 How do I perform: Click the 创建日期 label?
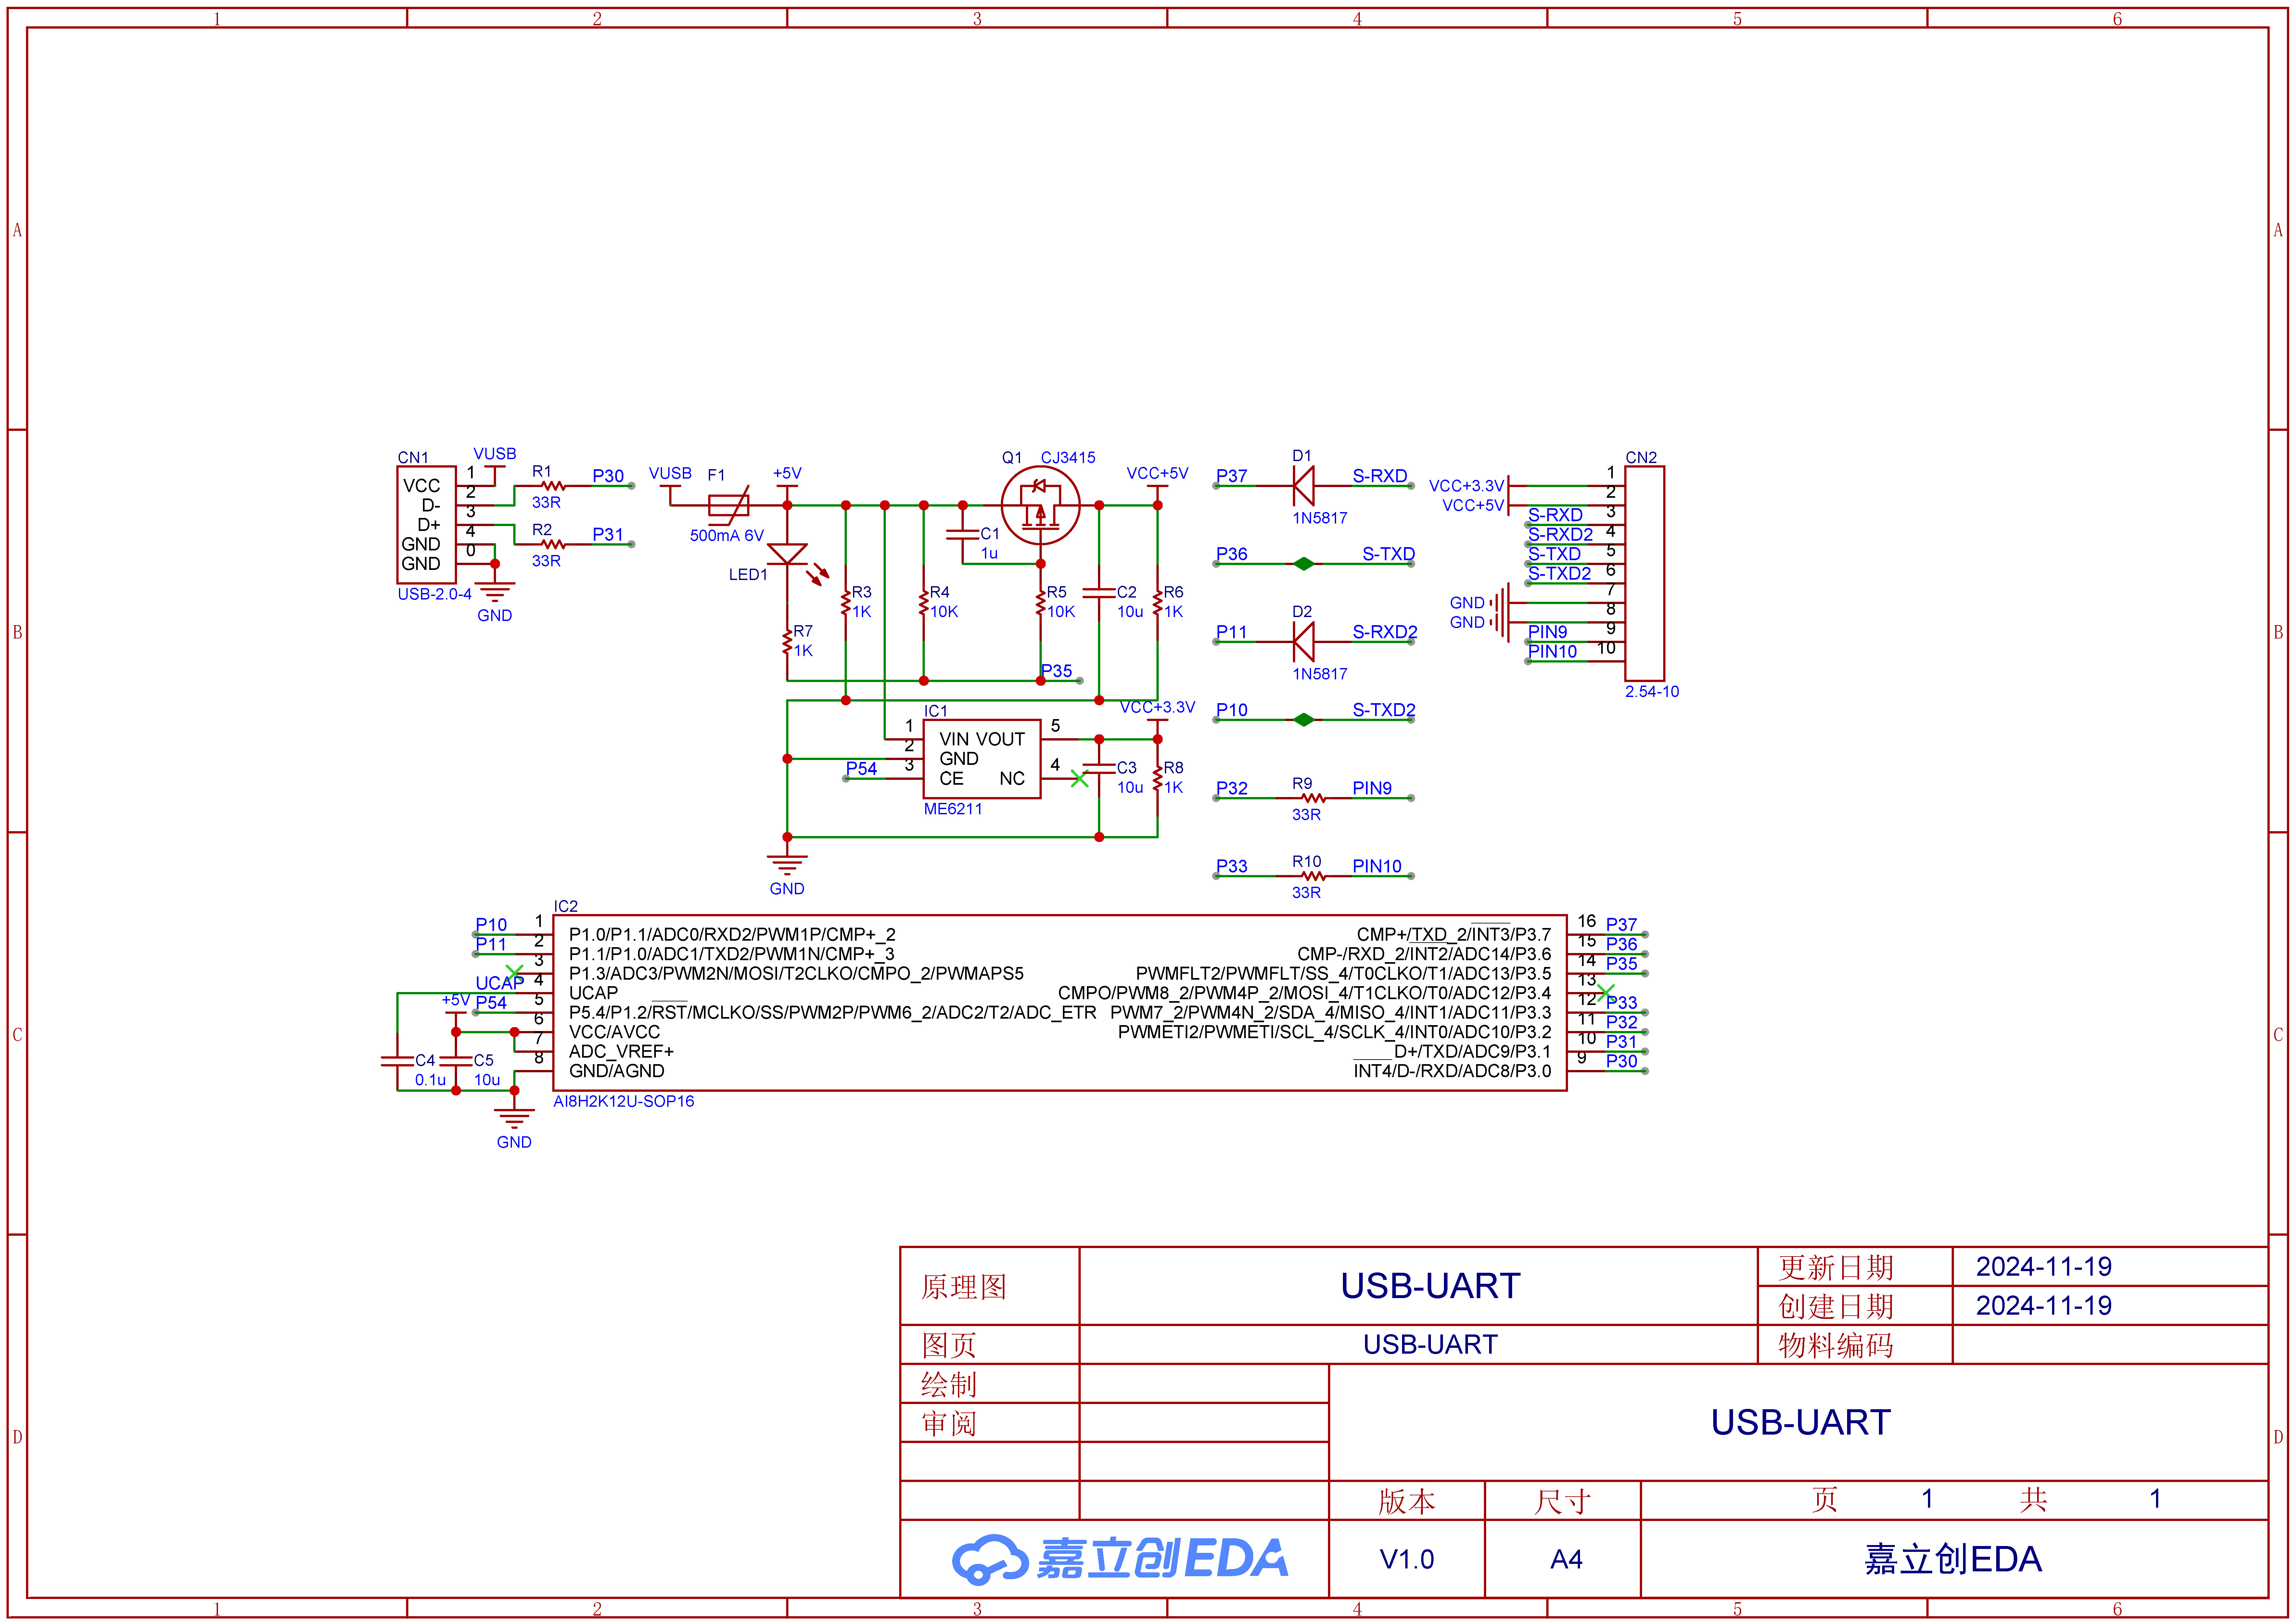(x=1836, y=1307)
